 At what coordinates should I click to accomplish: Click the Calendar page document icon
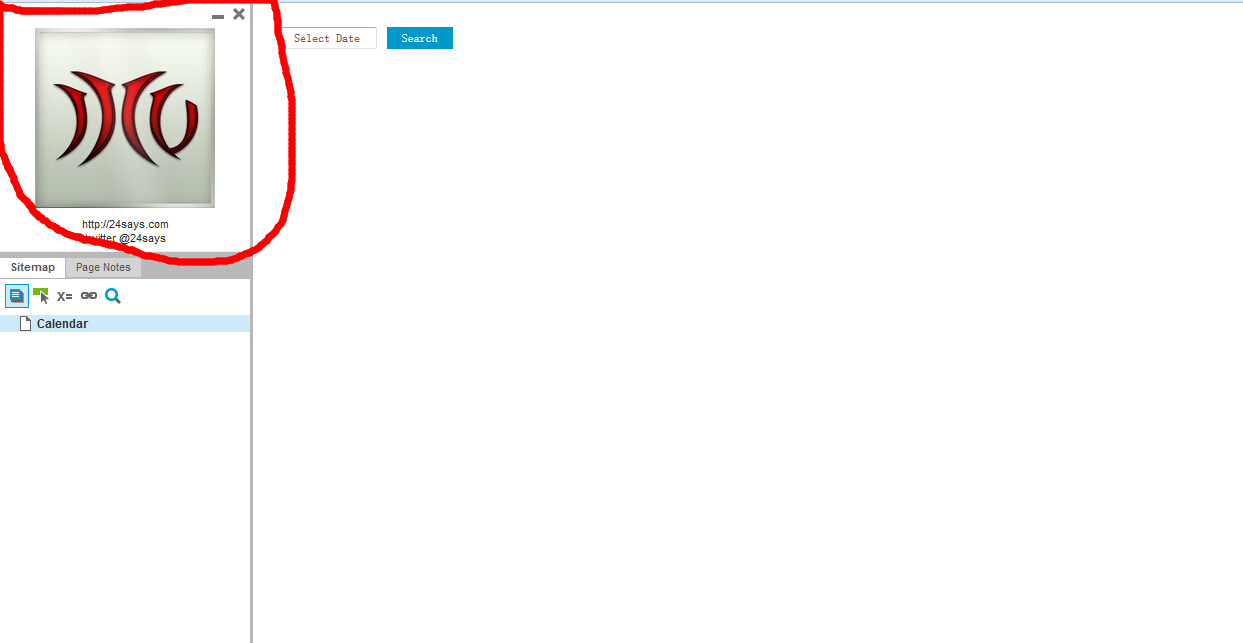pos(26,324)
